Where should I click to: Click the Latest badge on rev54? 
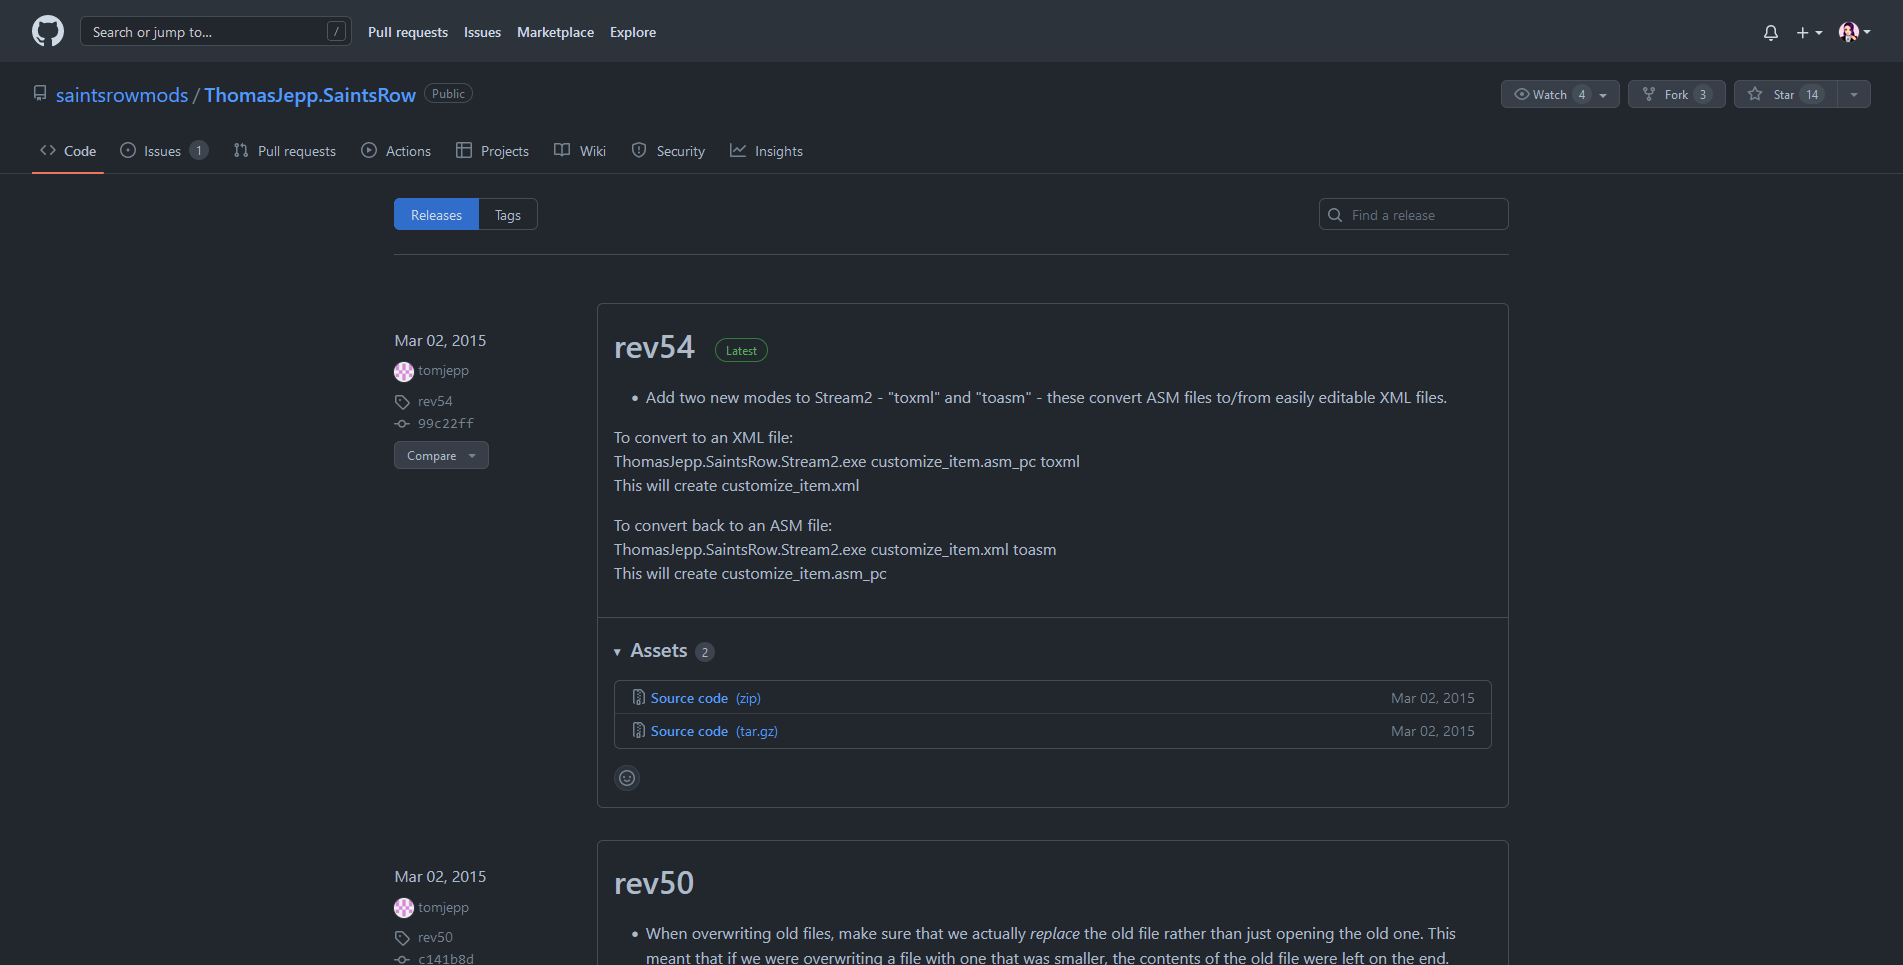[741, 350]
